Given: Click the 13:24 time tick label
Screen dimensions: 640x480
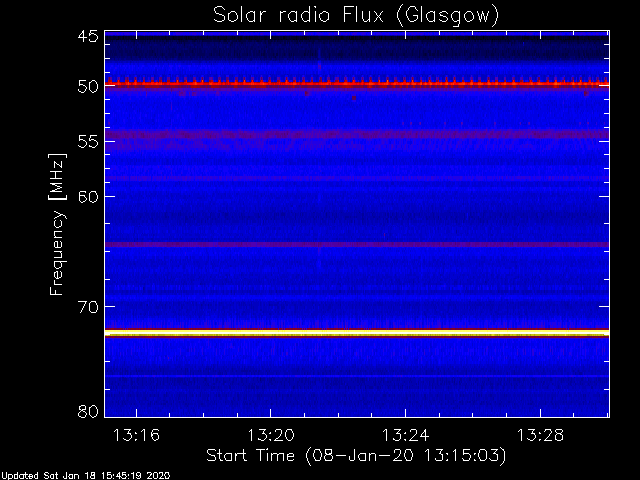Looking at the screenshot, I should pos(405,435).
